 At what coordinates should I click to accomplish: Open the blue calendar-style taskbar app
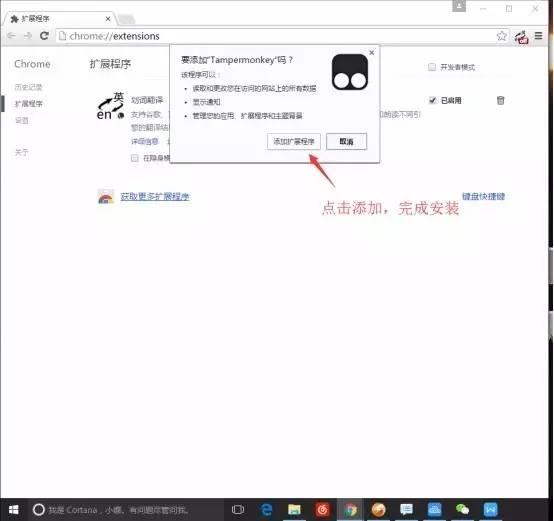pyautogui.click(x=434, y=510)
